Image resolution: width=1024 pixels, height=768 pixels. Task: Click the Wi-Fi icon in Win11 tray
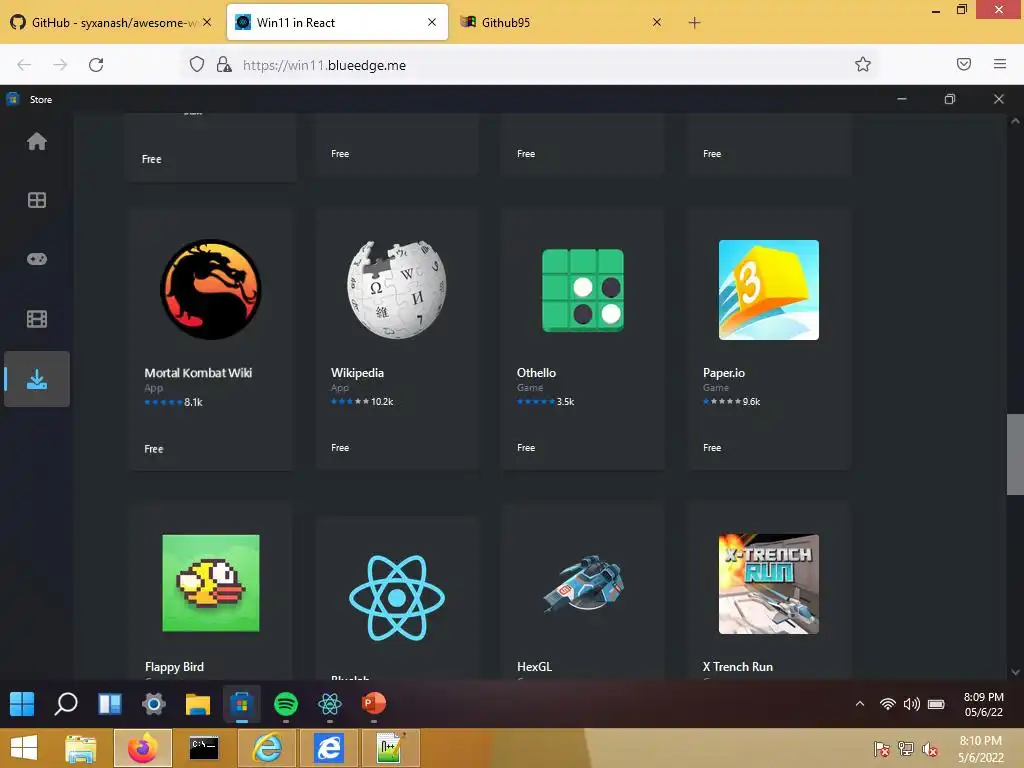(888, 704)
